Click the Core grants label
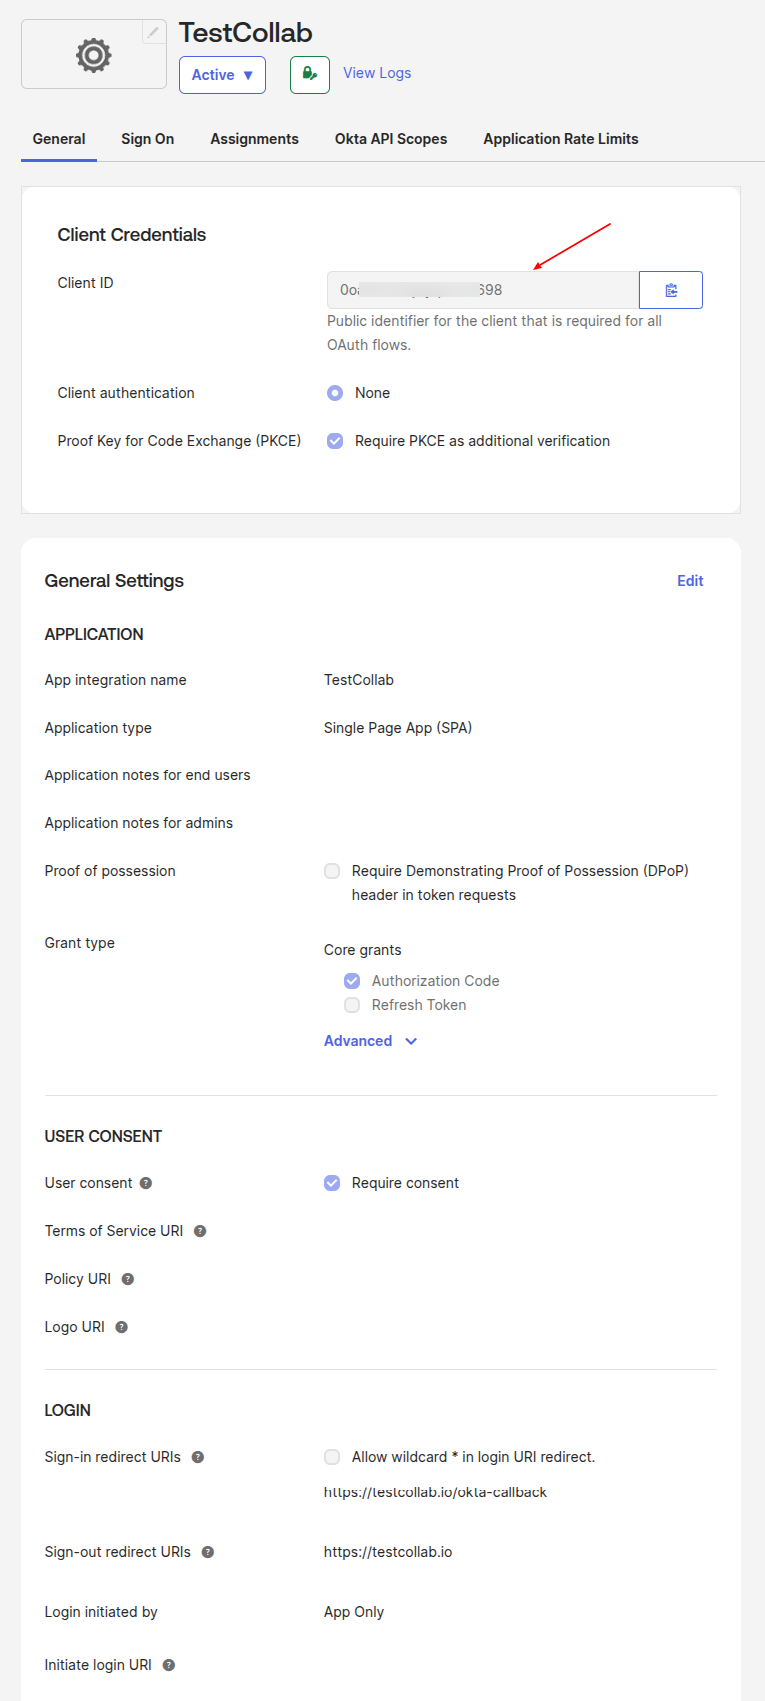765x1701 pixels. point(363,950)
